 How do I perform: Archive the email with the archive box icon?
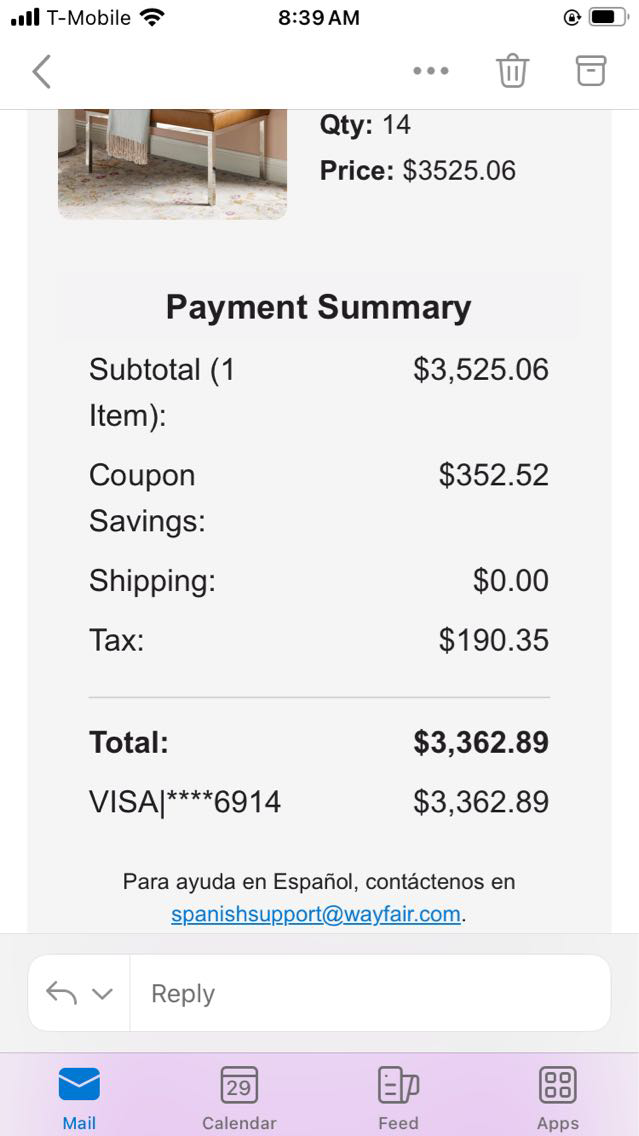(591, 70)
